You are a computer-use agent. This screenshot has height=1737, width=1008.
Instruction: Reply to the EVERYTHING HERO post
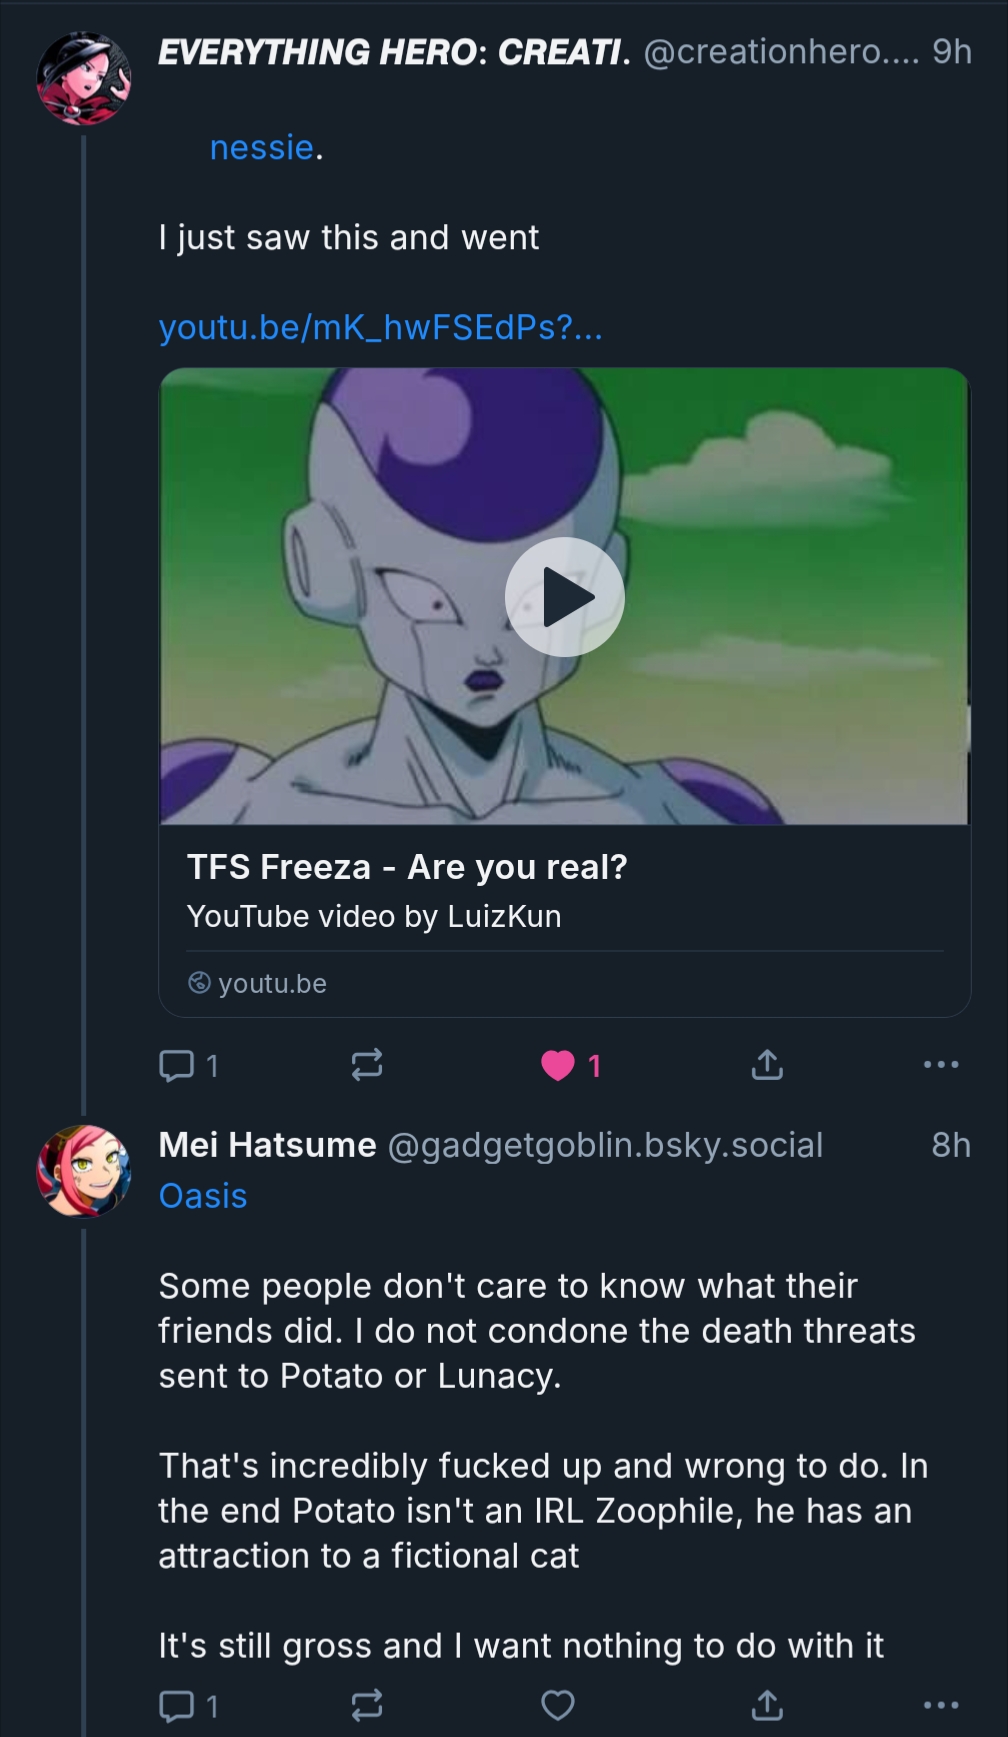pos(177,1066)
